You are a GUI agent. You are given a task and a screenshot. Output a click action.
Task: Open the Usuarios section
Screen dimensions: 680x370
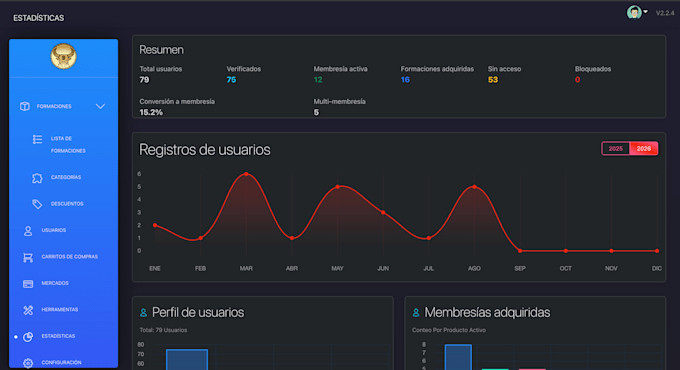54,230
